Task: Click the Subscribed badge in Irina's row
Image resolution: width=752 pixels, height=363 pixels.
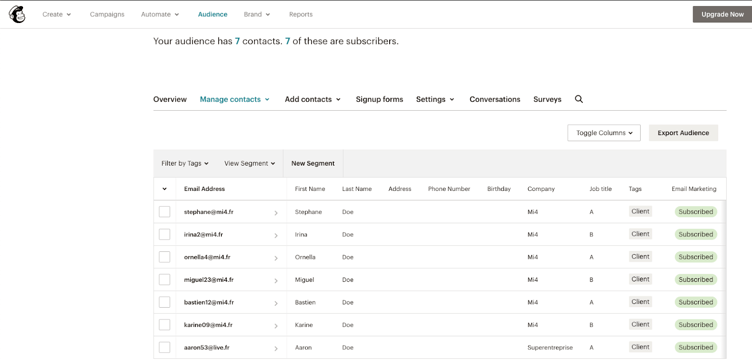Action: click(696, 234)
